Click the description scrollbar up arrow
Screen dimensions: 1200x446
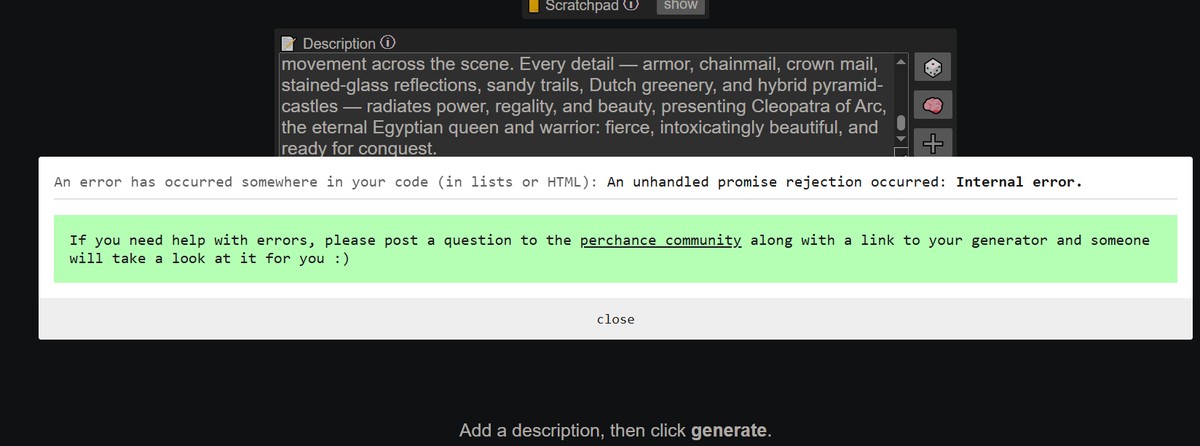pyautogui.click(x=900, y=64)
